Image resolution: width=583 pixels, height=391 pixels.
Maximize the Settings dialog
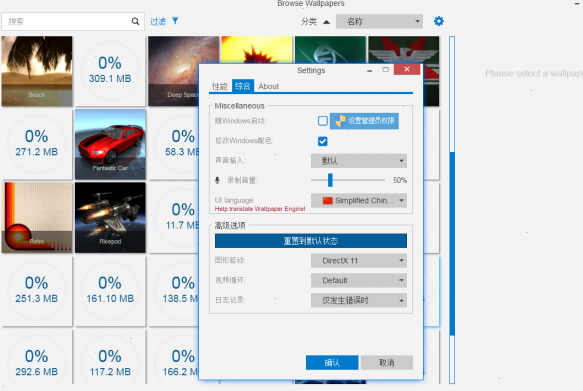click(x=386, y=70)
